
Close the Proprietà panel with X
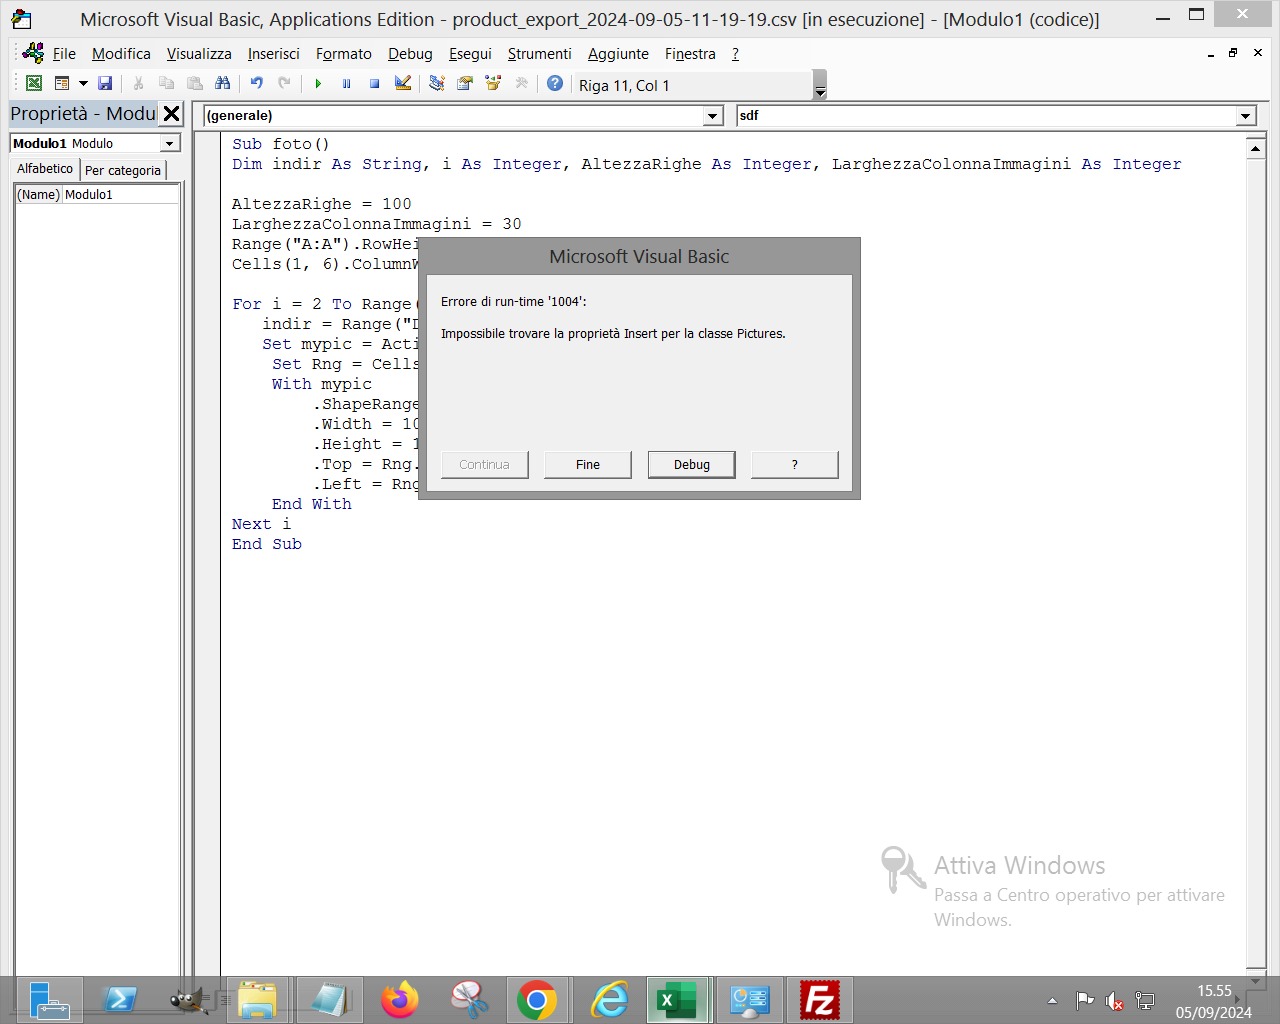172,114
